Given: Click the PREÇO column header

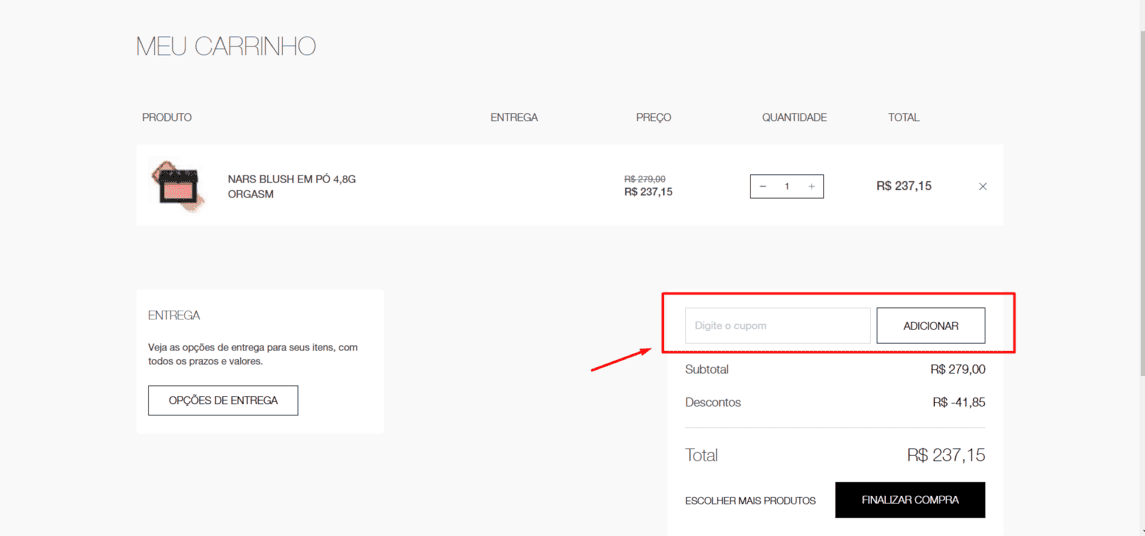Looking at the screenshot, I should 654,117.
